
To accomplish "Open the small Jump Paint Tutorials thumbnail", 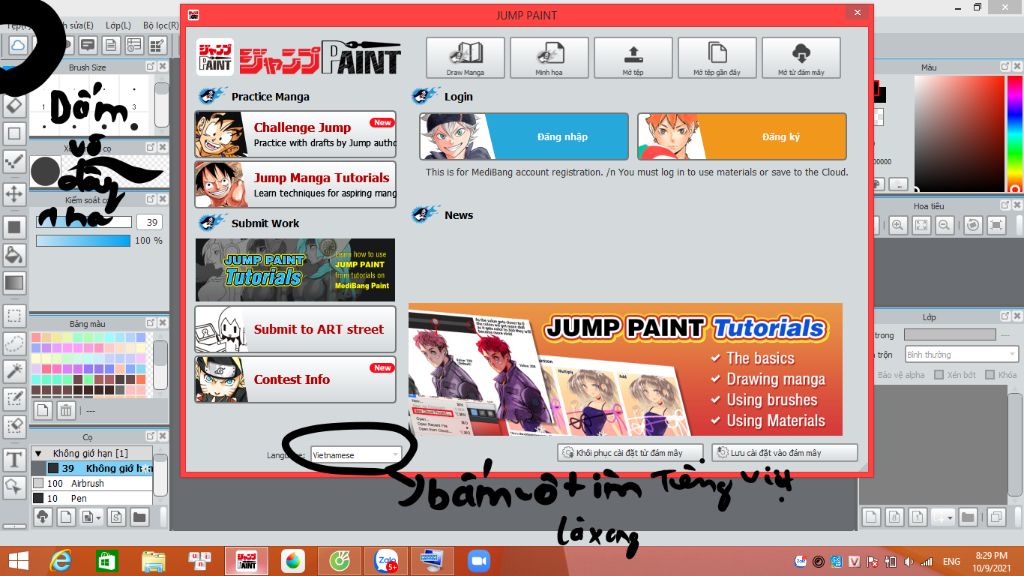I will (295, 270).
